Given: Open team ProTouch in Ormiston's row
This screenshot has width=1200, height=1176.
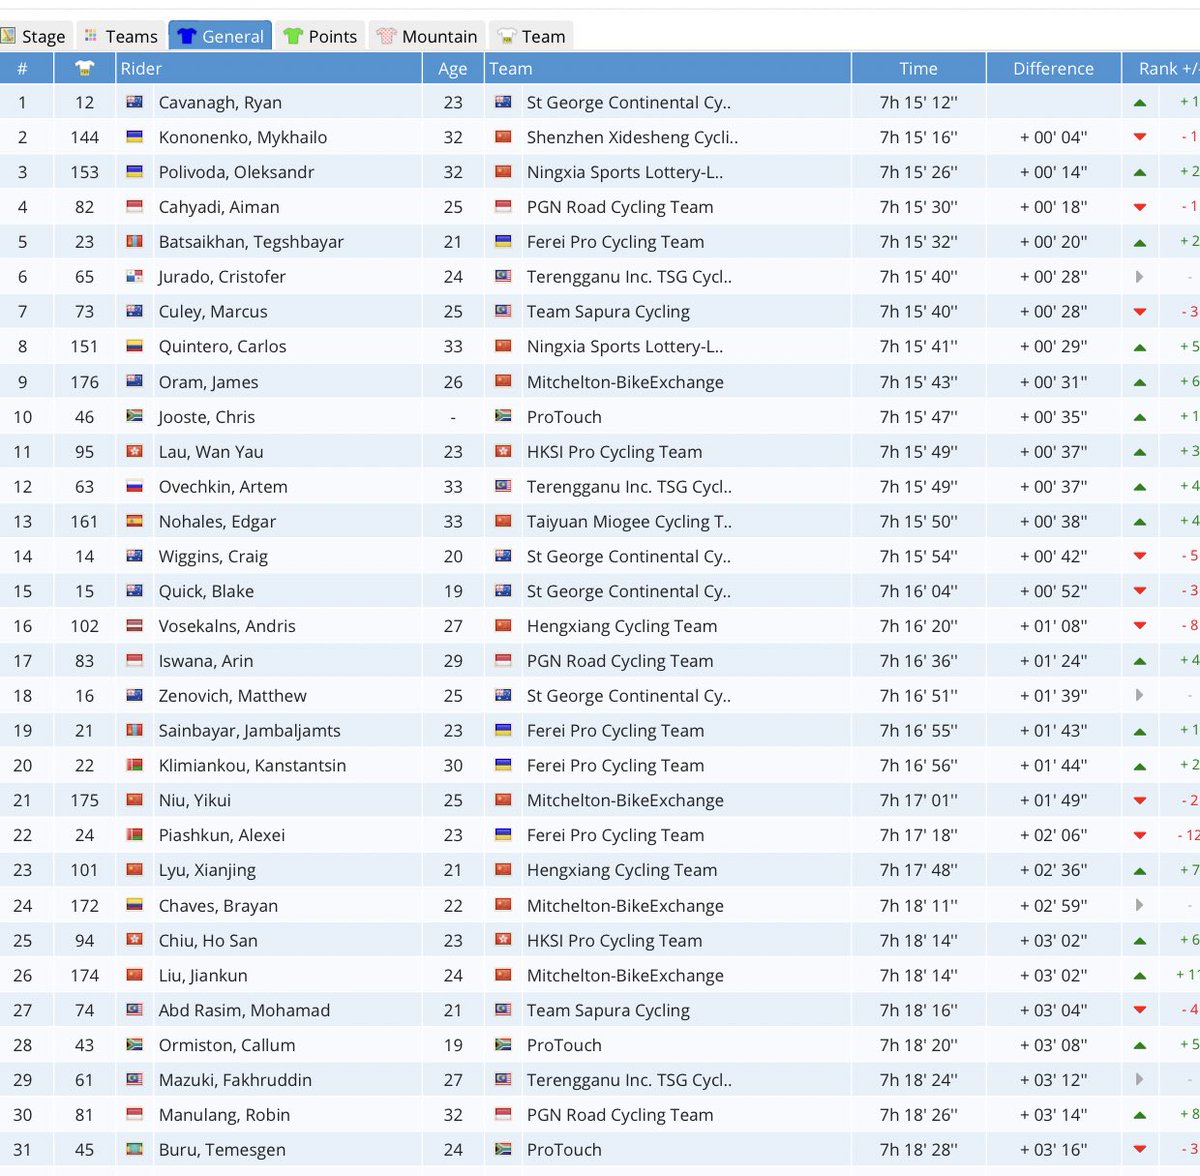Looking at the screenshot, I should [564, 1045].
